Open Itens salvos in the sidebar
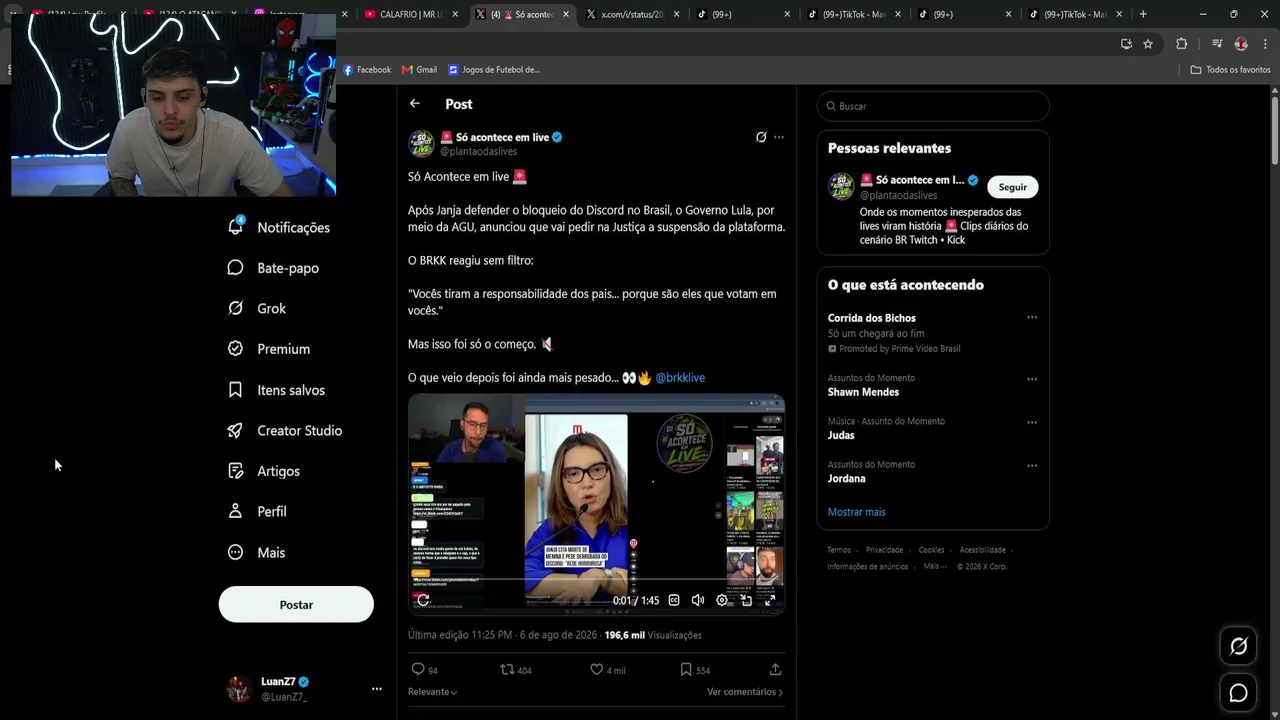 pyautogui.click(x=276, y=390)
